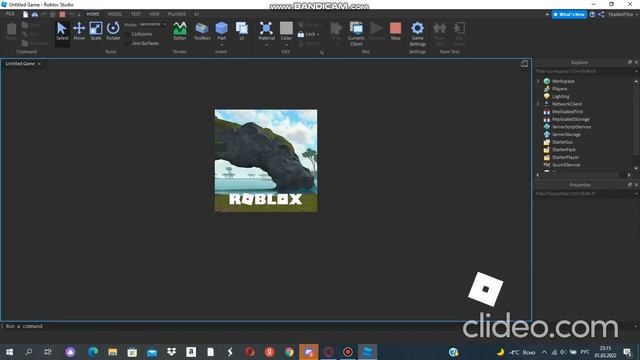Undock the Explorer panel
The image size is (640, 360).
(x=629, y=62)
